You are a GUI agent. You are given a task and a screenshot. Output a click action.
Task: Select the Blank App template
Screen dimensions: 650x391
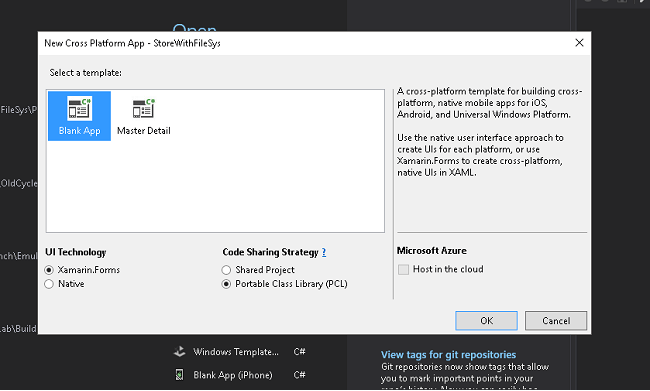coord(79,116)
